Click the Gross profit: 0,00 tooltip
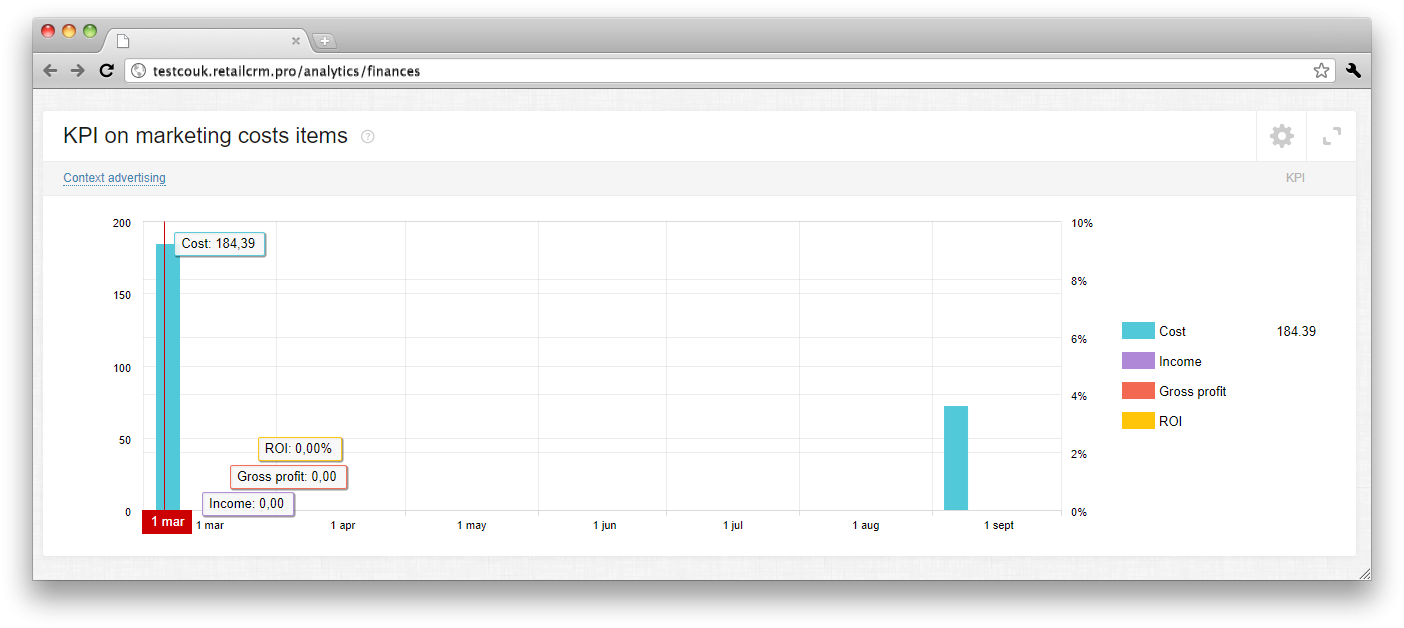The width and height of the screenshot is (1404, 628). click(288, 477)
